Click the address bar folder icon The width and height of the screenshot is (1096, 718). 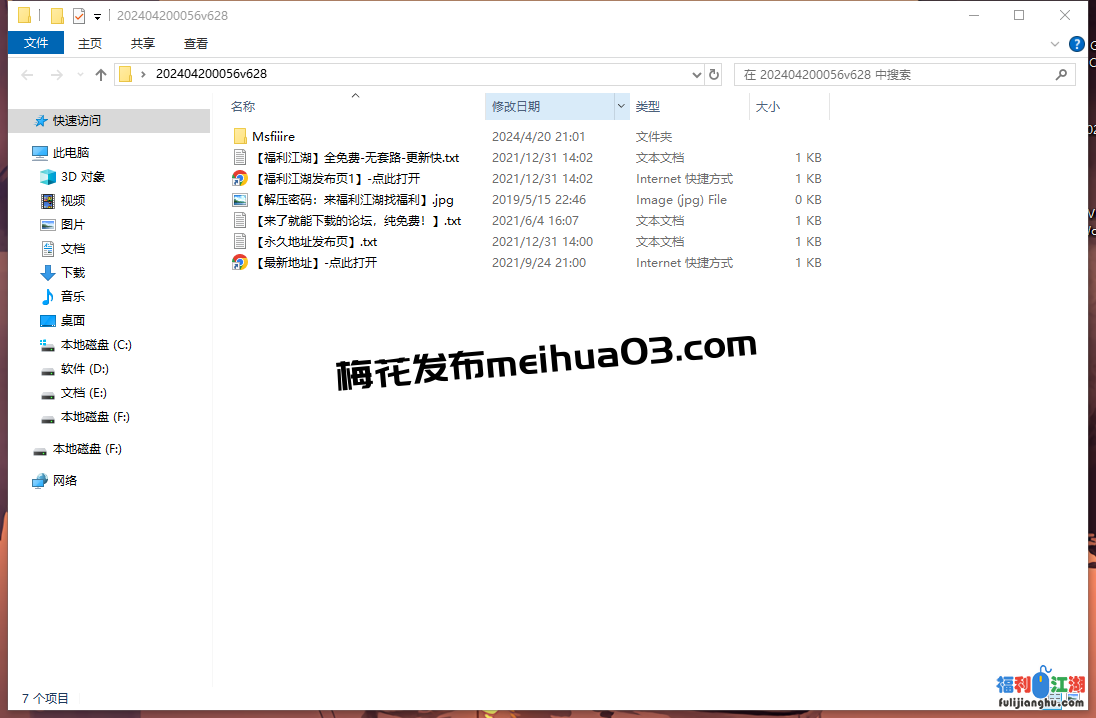click(126, 74)
